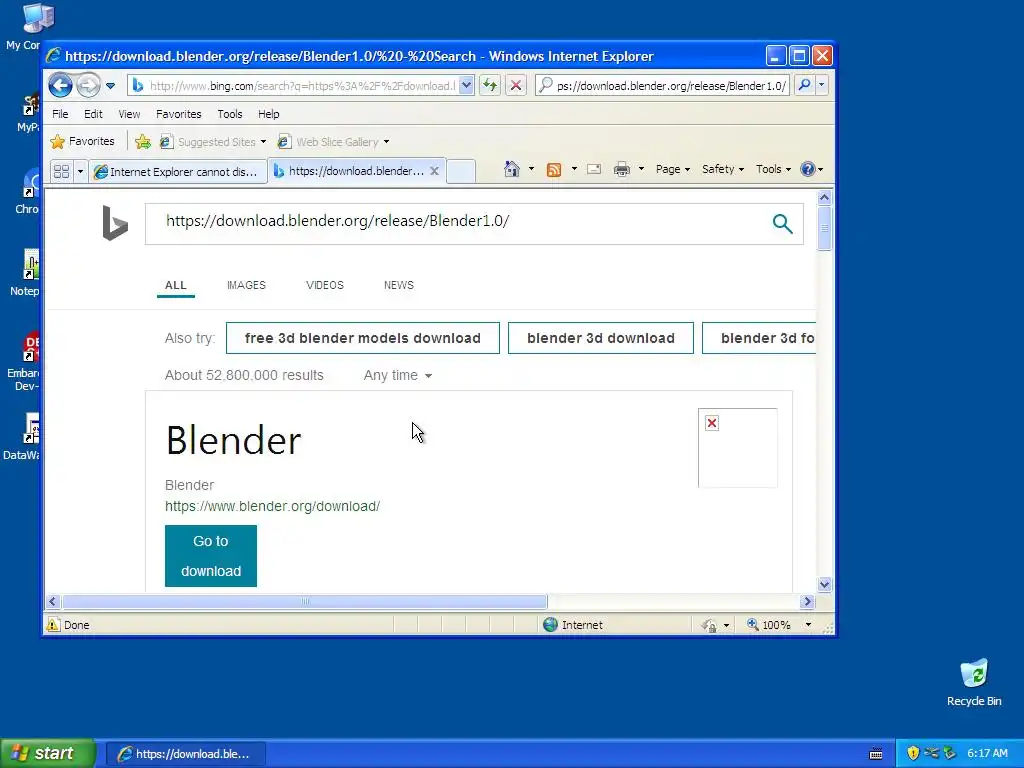Open the Favorites menu
Image resolution: width=1024 pixels, height=768 pixels.
(x=178, y=114)
